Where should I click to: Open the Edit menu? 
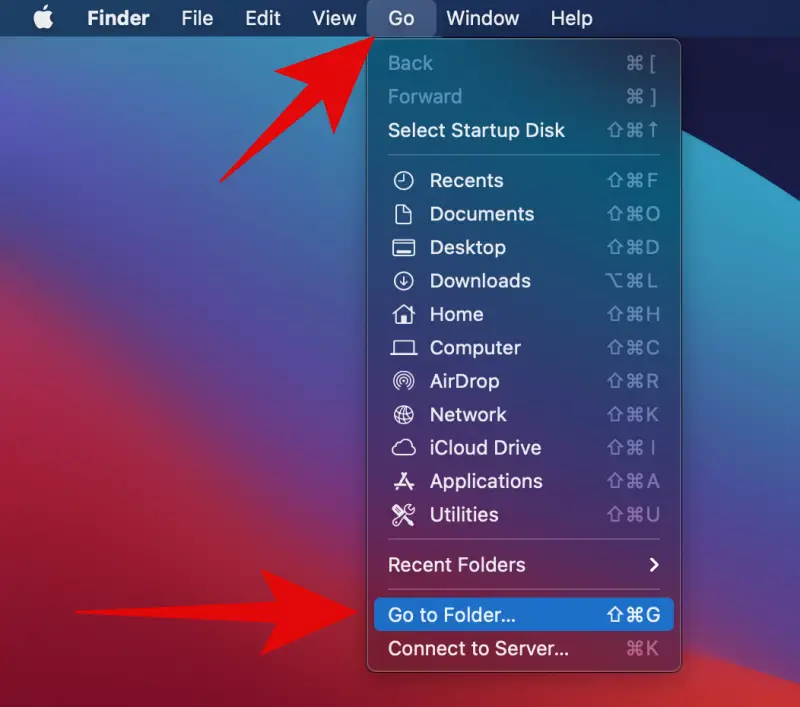262,18
